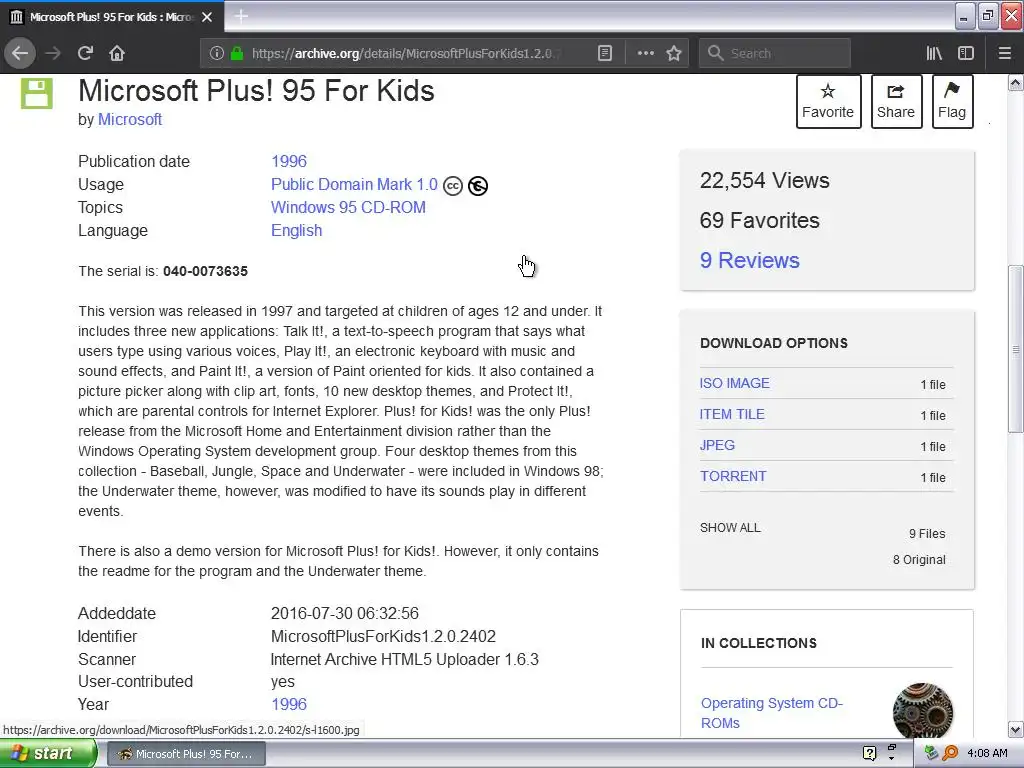Image resolution: width=1024 pixels, height=768 pixels.
Task: Open publication date 1996 link
Action: click(289, 161)
